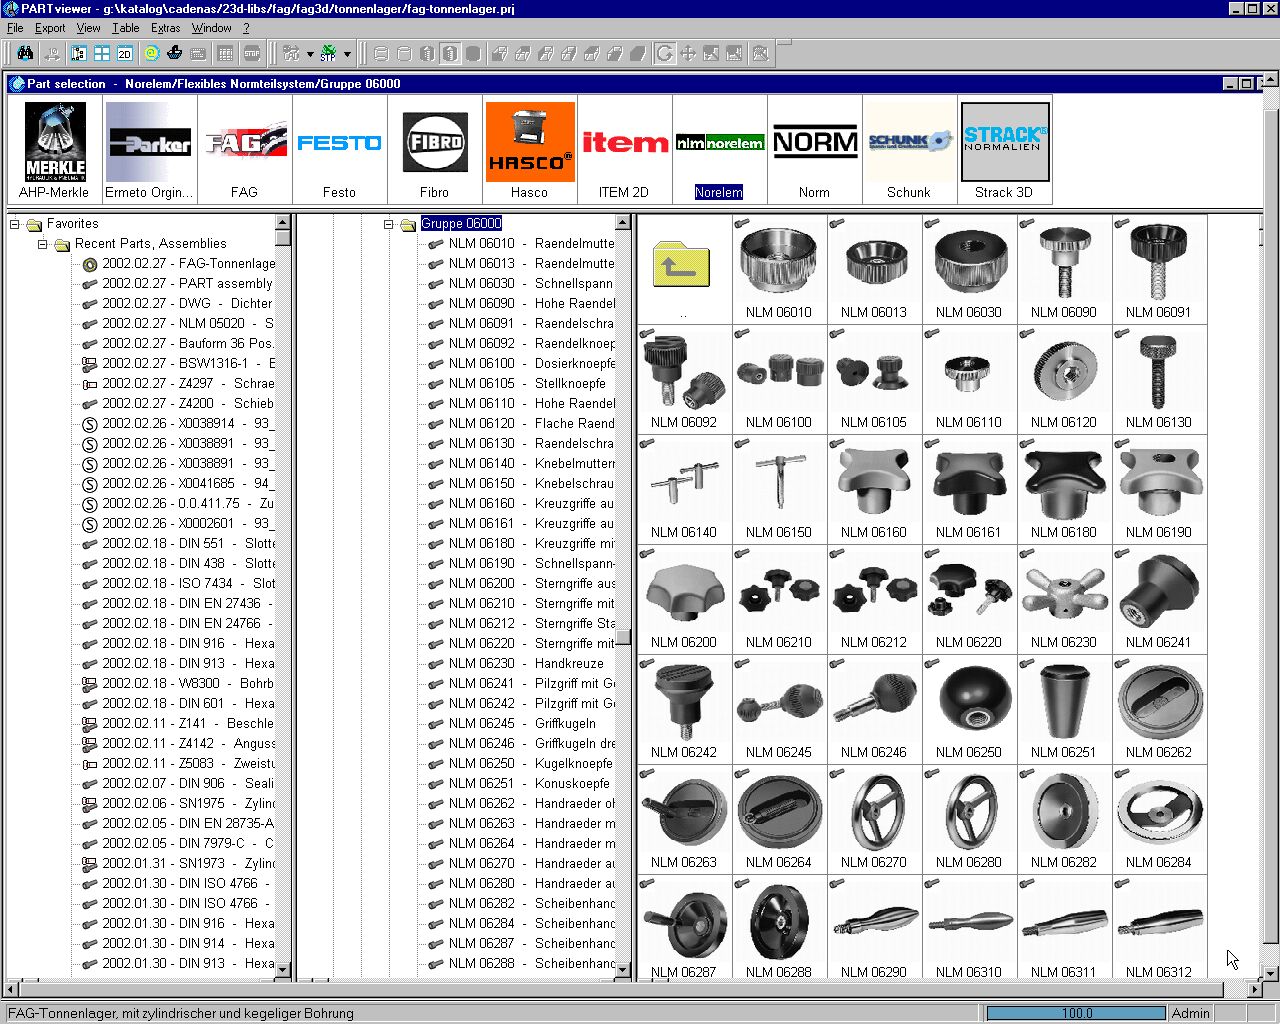Open the dropdown arrow left of the STP icon

pos(310,54)
